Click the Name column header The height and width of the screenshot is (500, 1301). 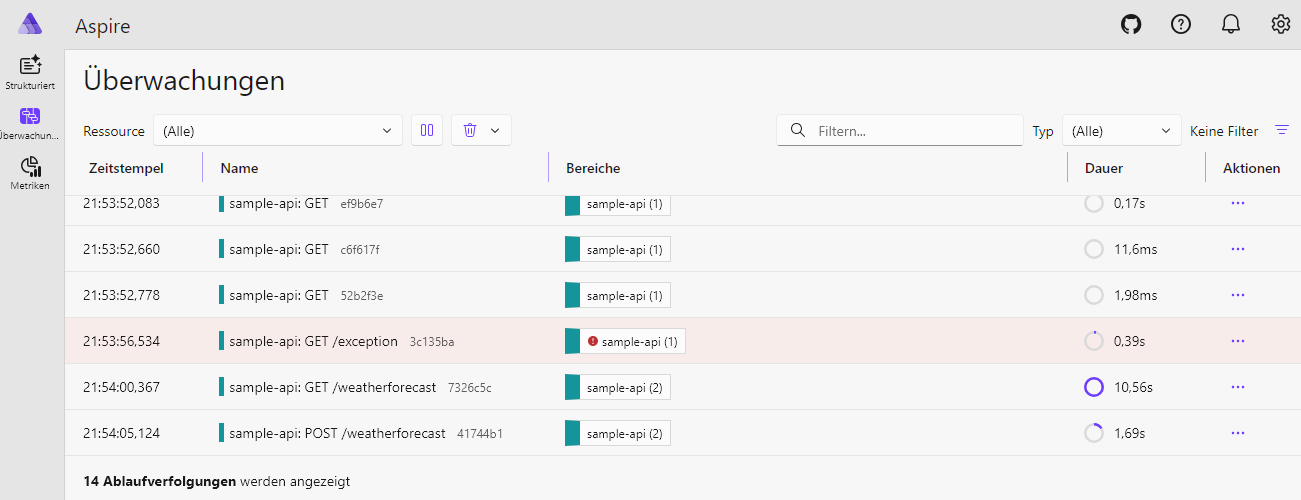pos(239,168)
